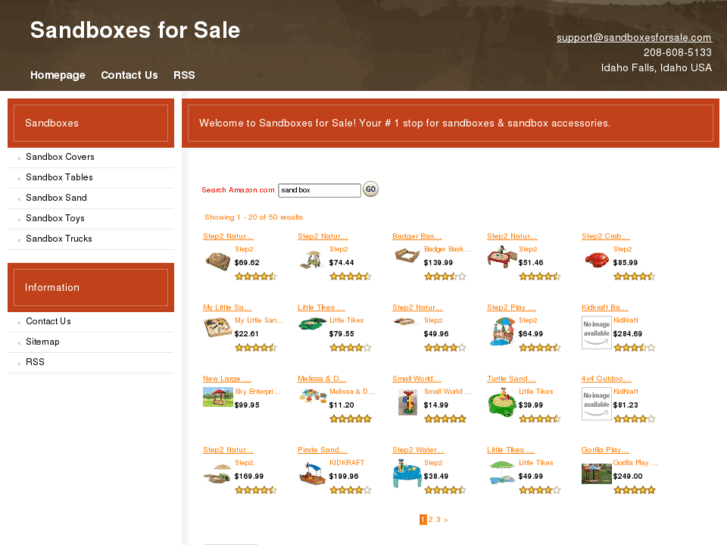The width and height of the screenshot is (727, 545).
Task: Click the KIDKRAFT brand text at $199.96
Action: coord(347,462)
